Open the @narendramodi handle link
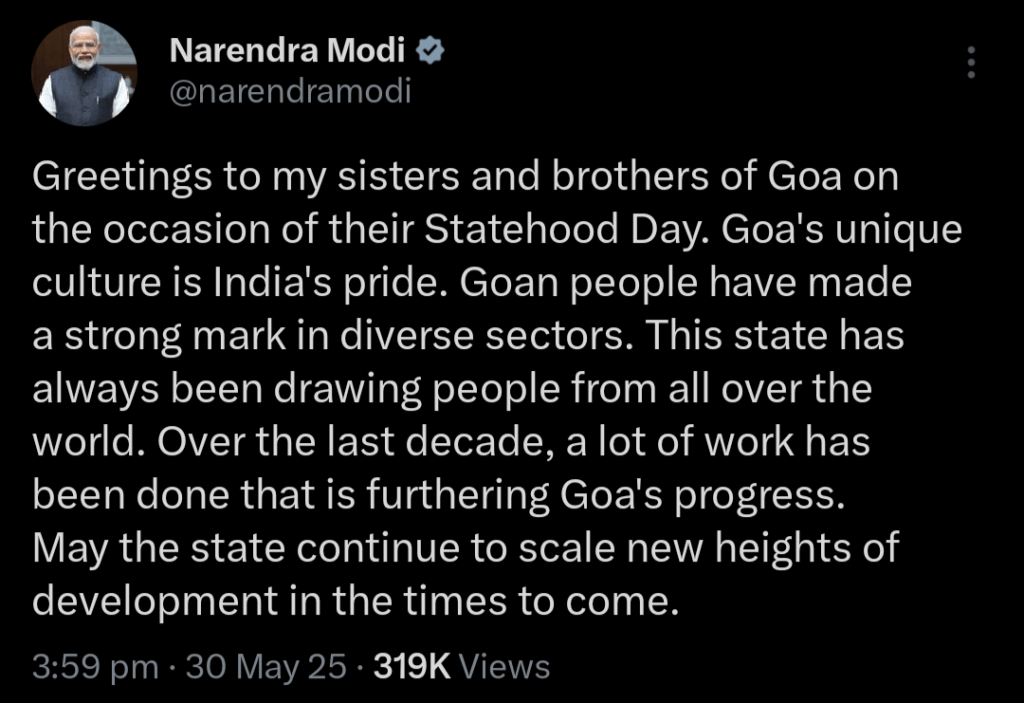The width and height of the screenshot is (1024, 703). click(291, 91)
